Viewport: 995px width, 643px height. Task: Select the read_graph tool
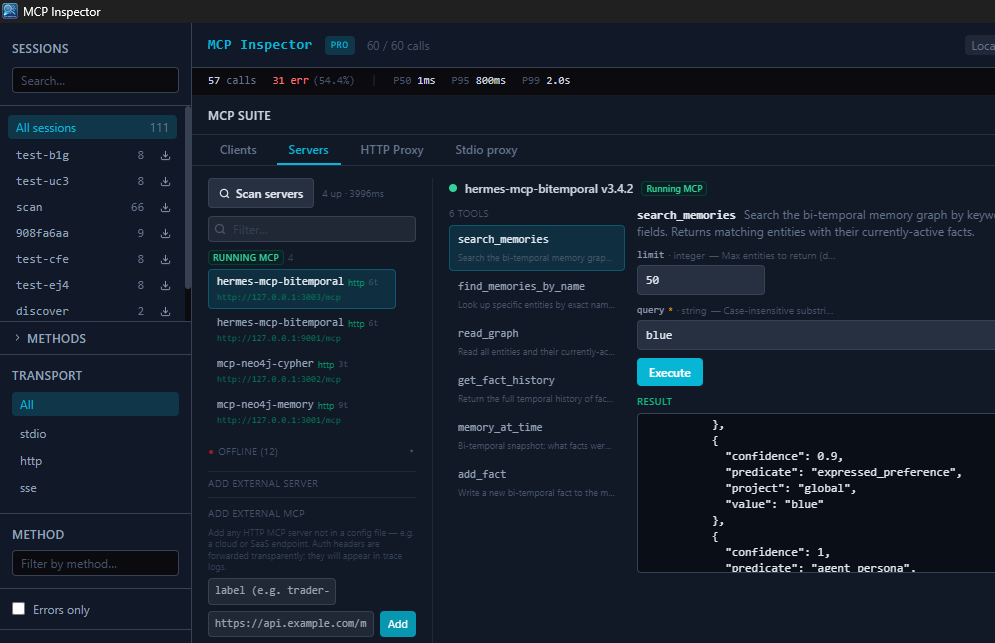pos(537,341)
